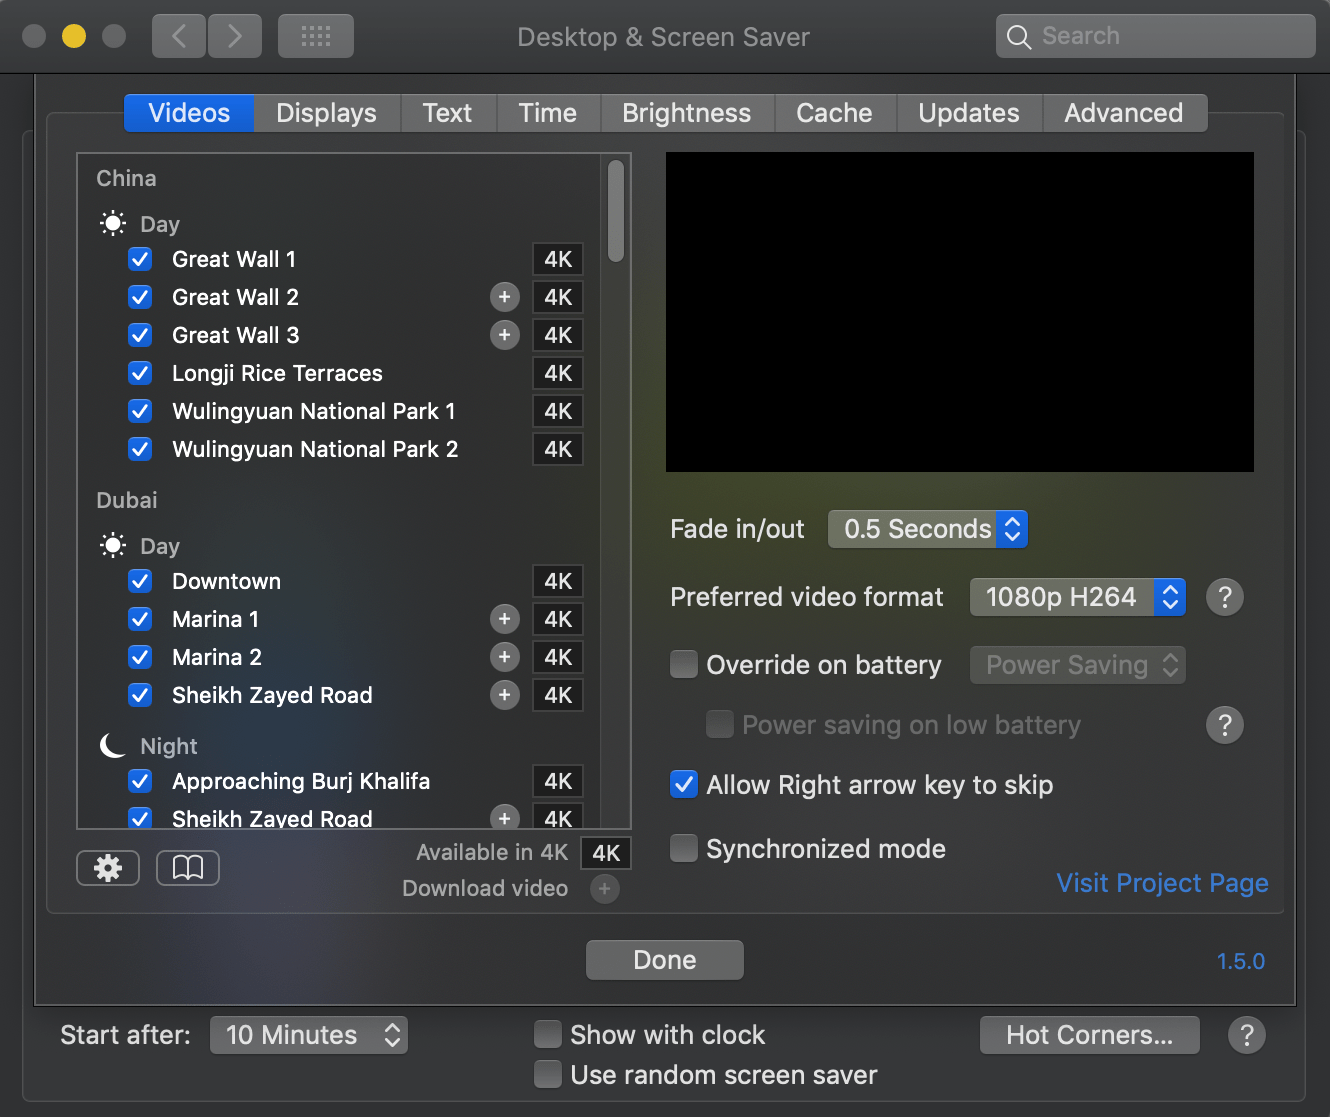Switch to the Time tab

pyautogui.click(x=548, y=113)
